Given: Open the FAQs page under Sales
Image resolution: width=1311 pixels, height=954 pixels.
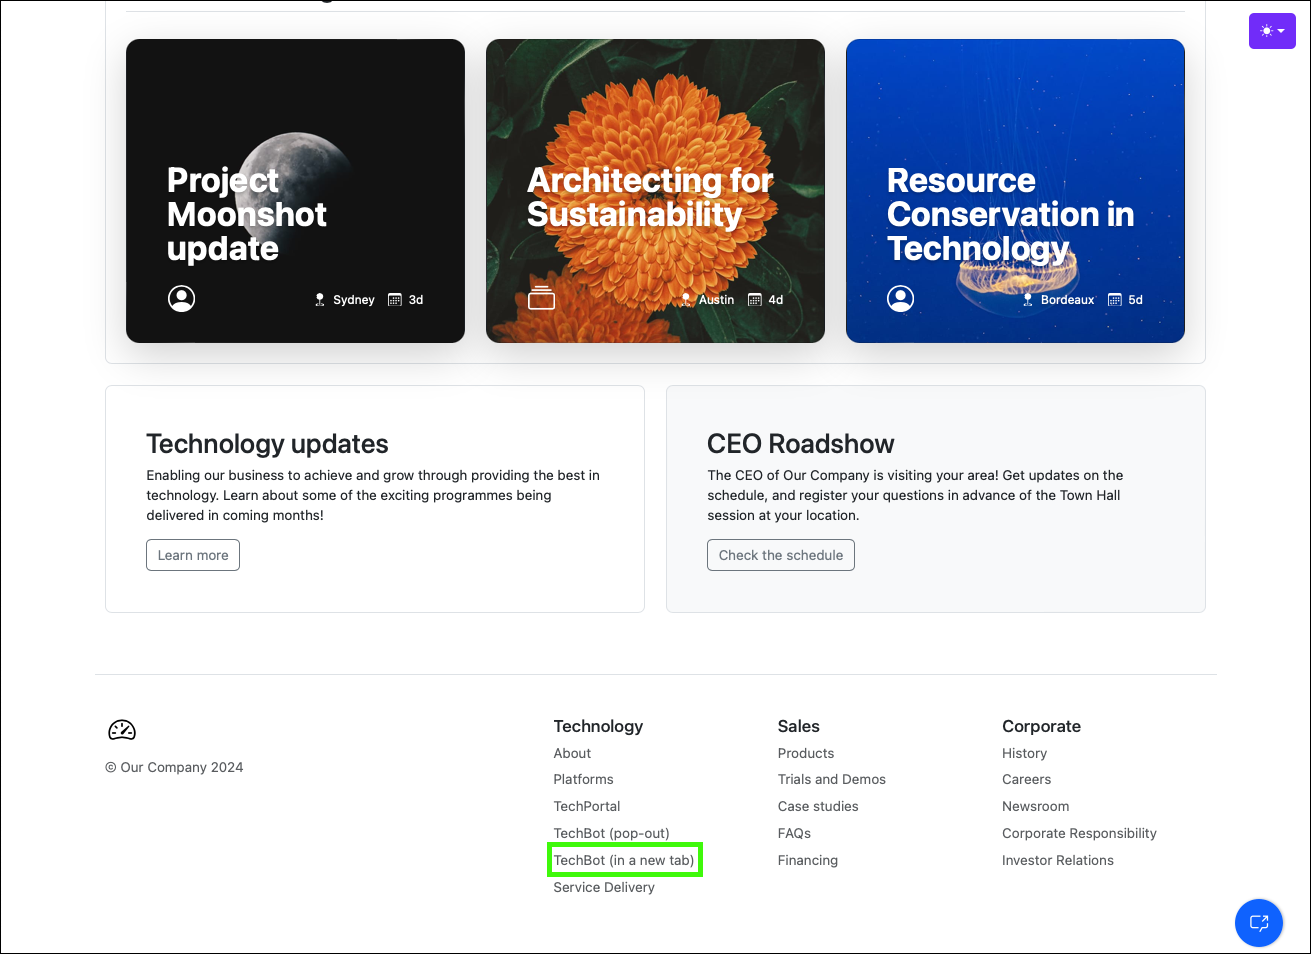Looking at the screenshot, I should point(794,833).
